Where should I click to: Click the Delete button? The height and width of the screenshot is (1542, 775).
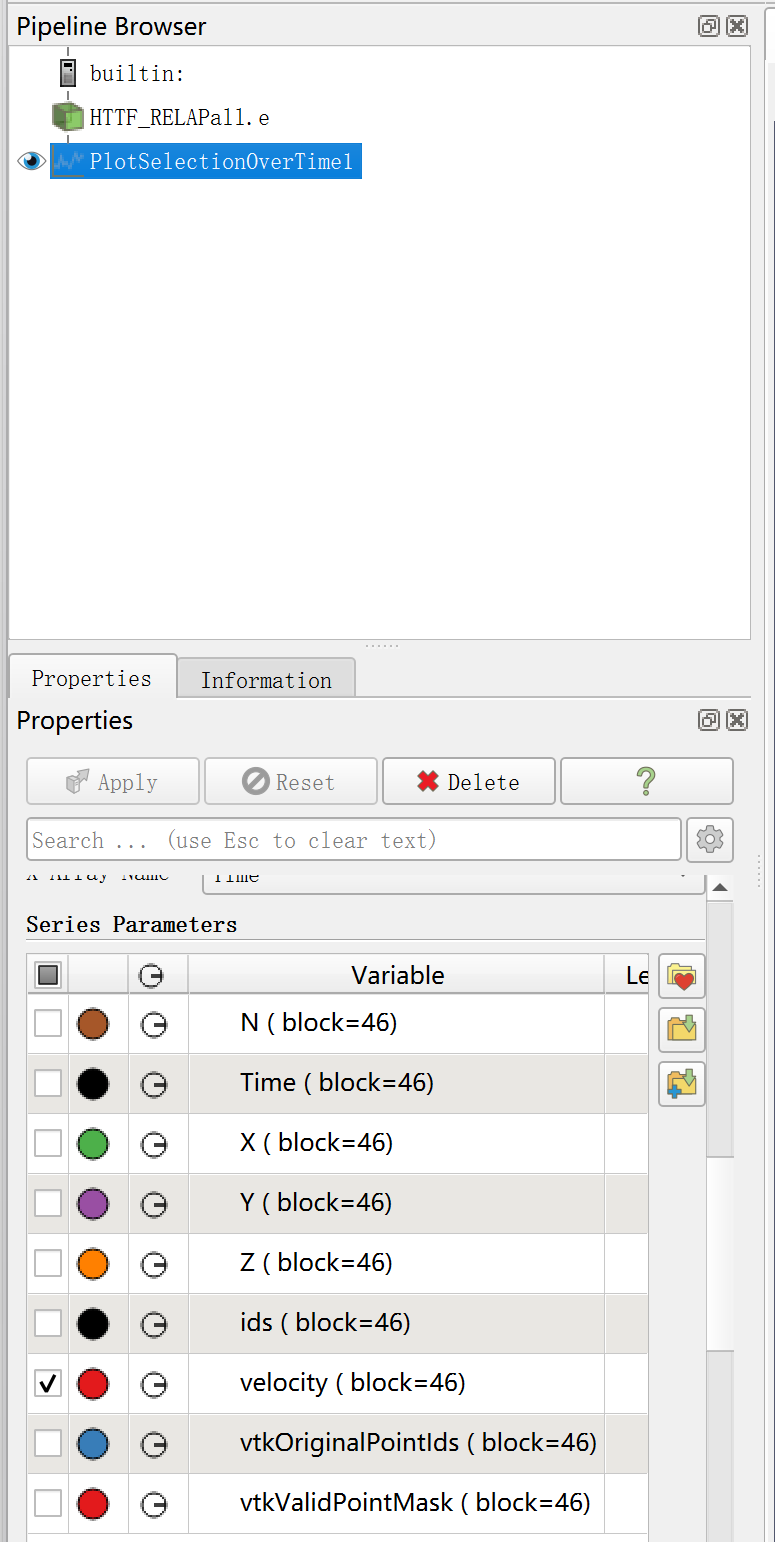(468, 782)
